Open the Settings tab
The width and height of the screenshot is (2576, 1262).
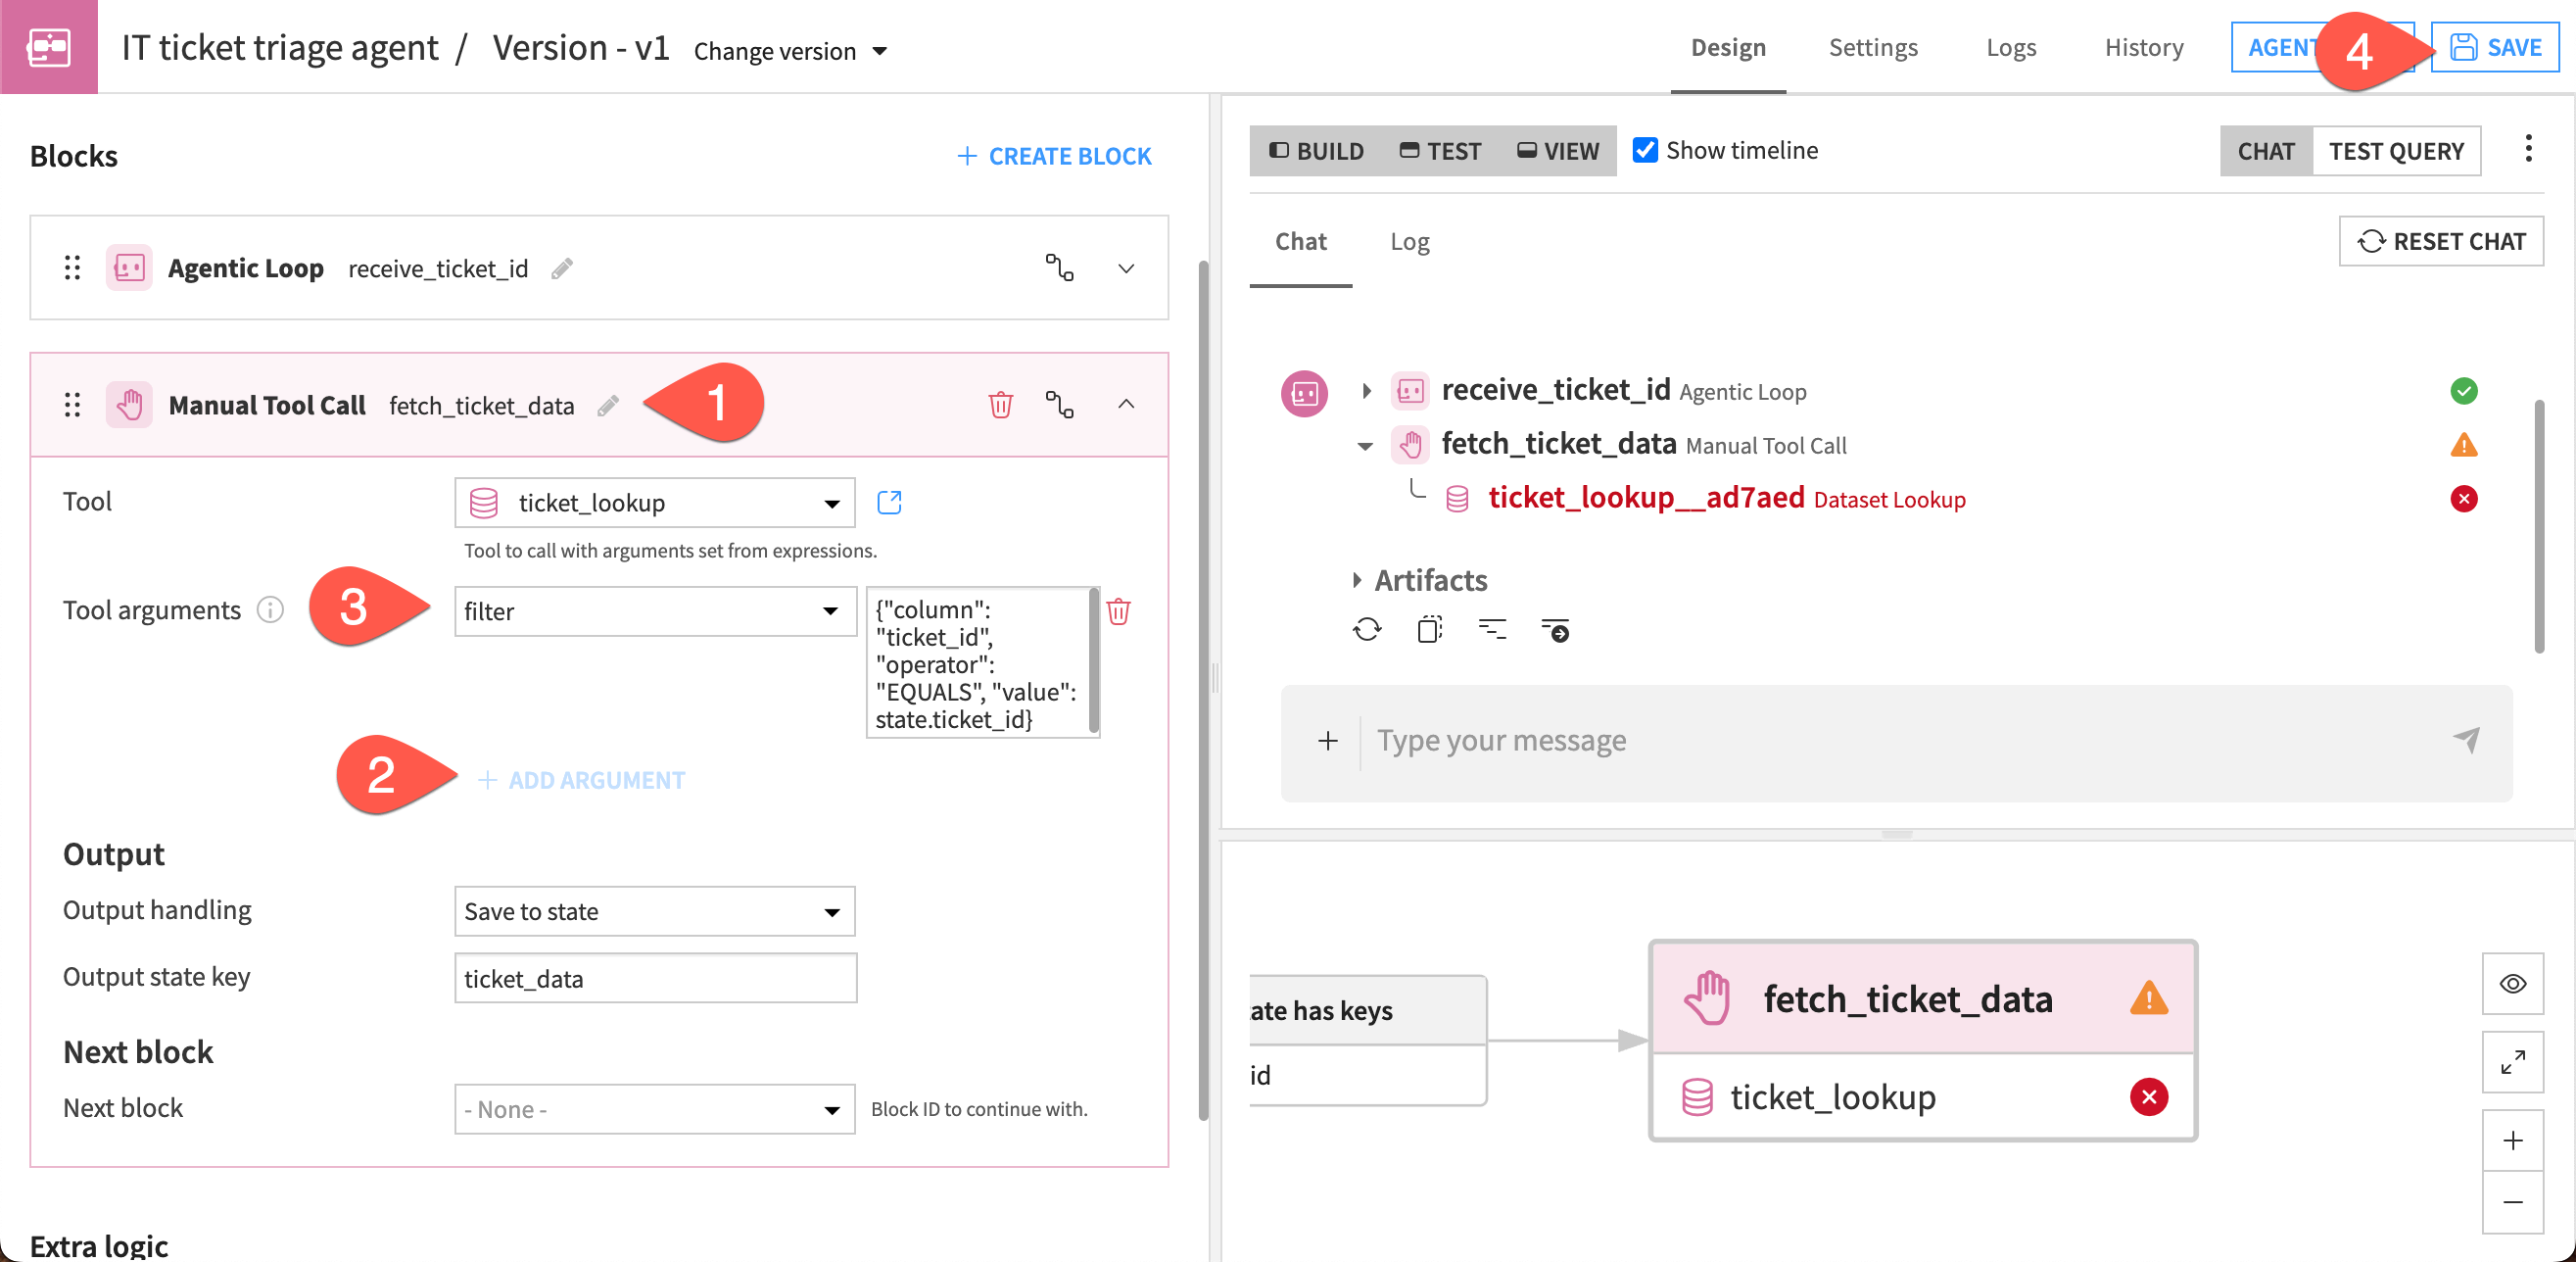(x=1873, y=47)
